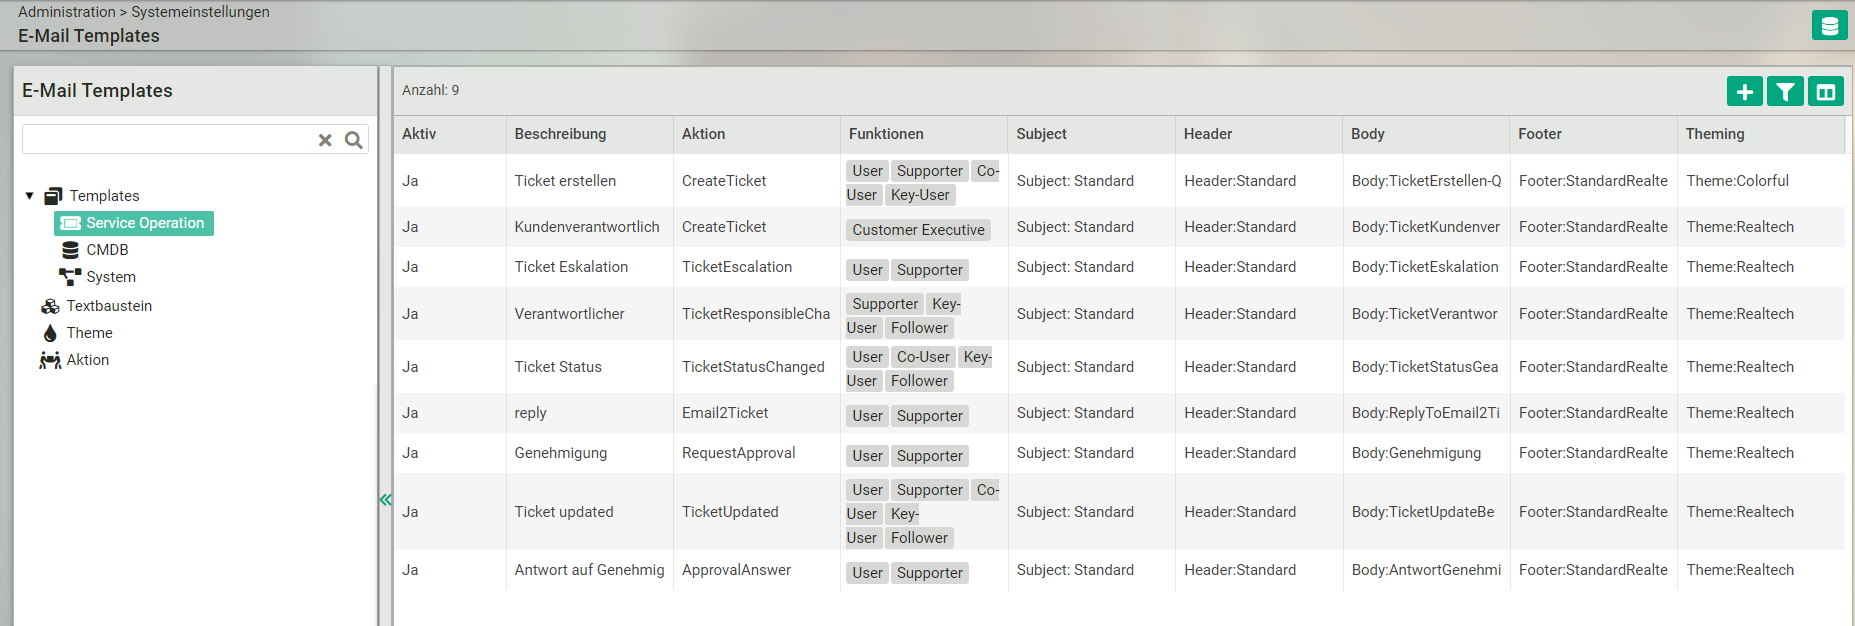
Task: Collapse the sidebar with double chevron
Action: [x=385, y=500]
